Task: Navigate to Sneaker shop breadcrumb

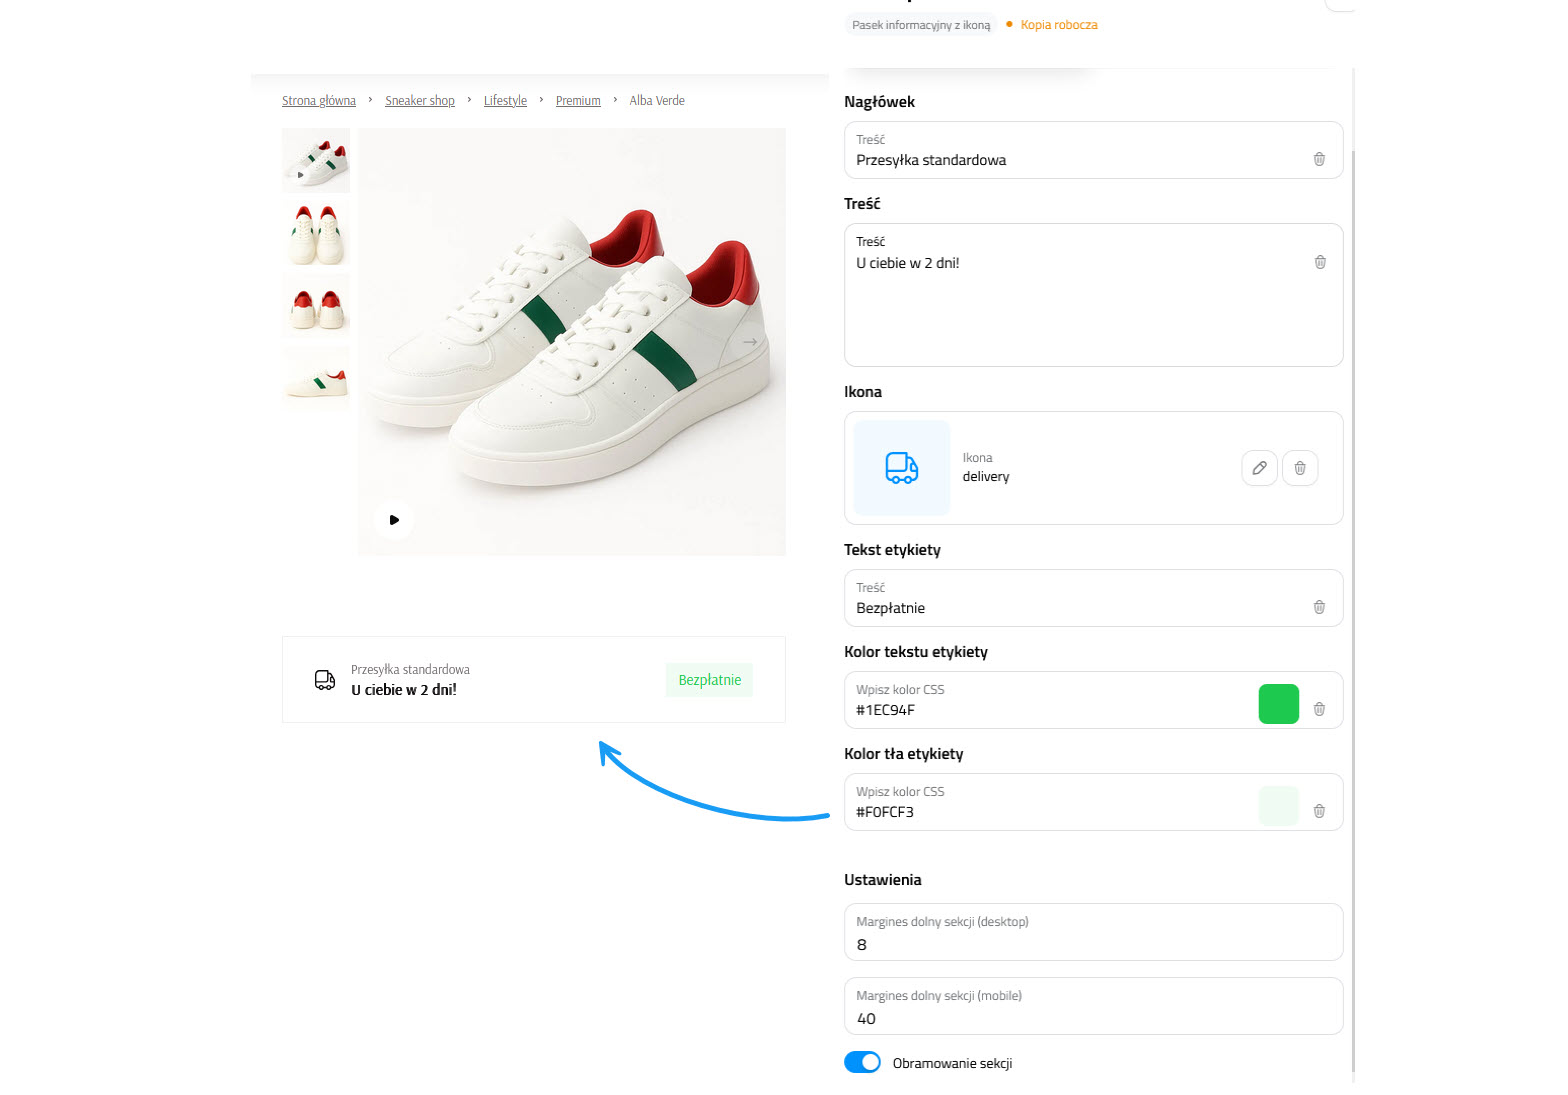Action: 419,101
